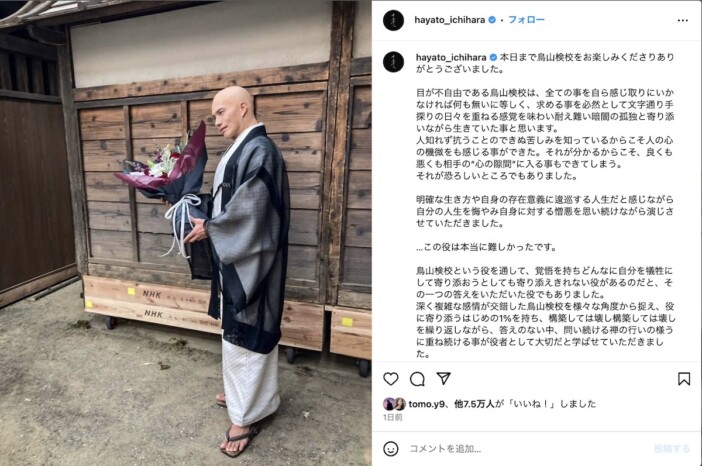Click caption profile avatar beside the post text
This screenshot has height=466, width=702.
pyautogui.click(x=393, y=61)
